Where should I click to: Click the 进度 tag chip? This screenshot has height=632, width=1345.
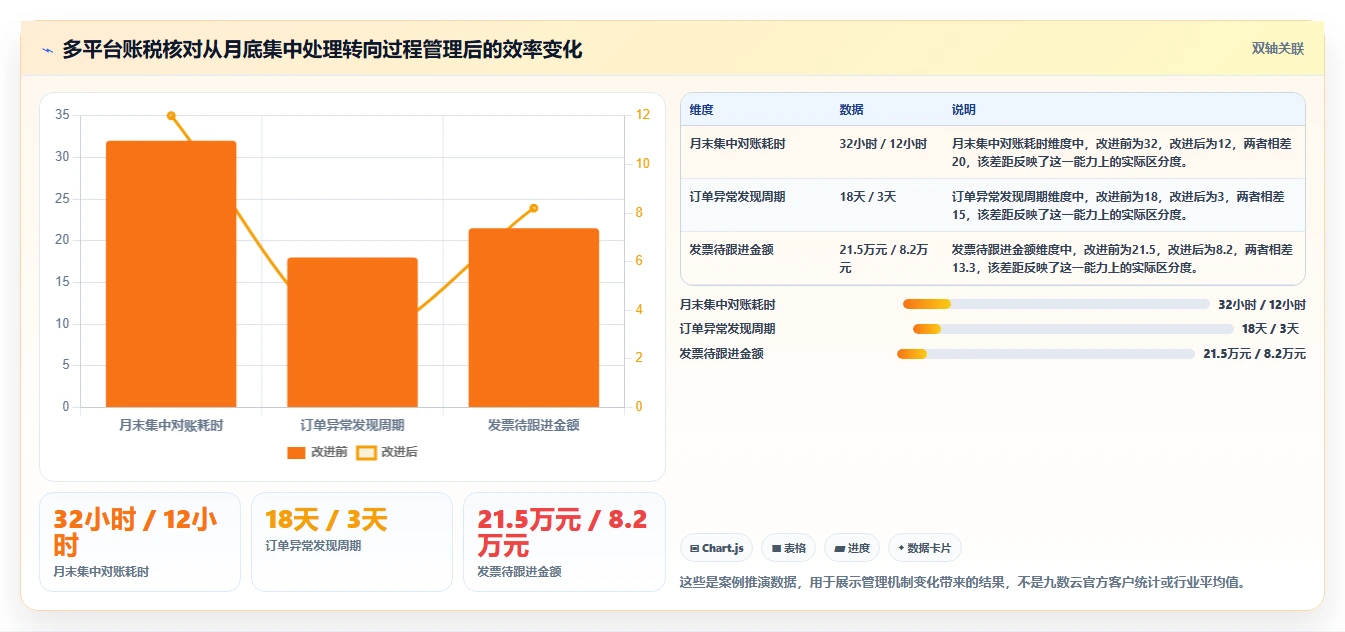pyautogui.click(x=852, y=548)
